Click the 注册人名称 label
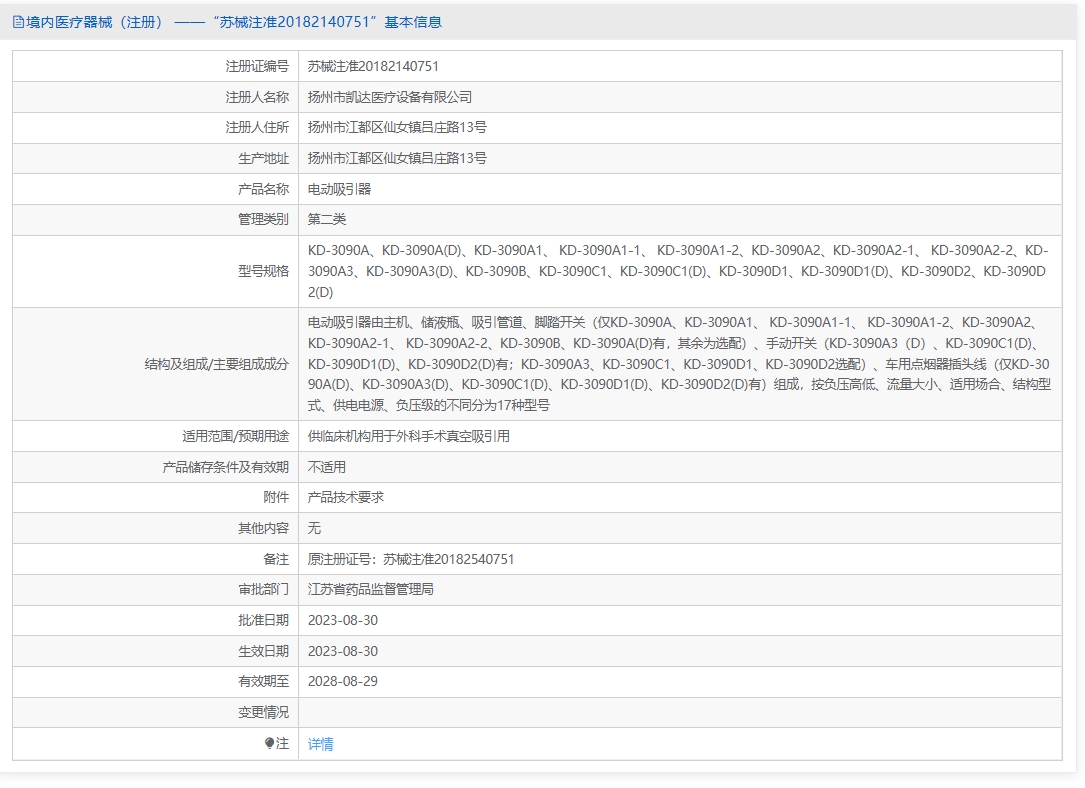The image size is (1085, 788). tap(257, 97)
